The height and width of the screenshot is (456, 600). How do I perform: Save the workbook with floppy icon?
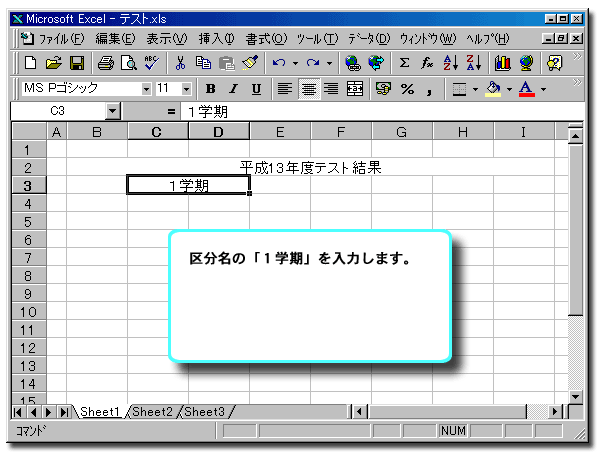(x=77, y=63)
